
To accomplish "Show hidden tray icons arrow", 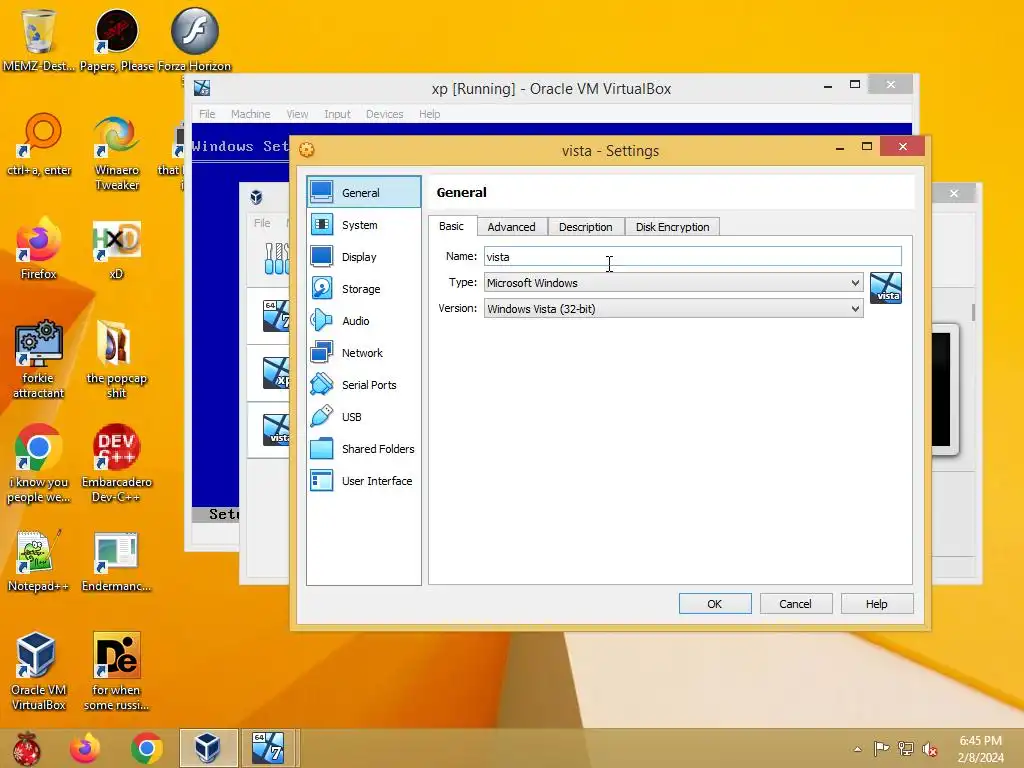I will tap(857, 749).
